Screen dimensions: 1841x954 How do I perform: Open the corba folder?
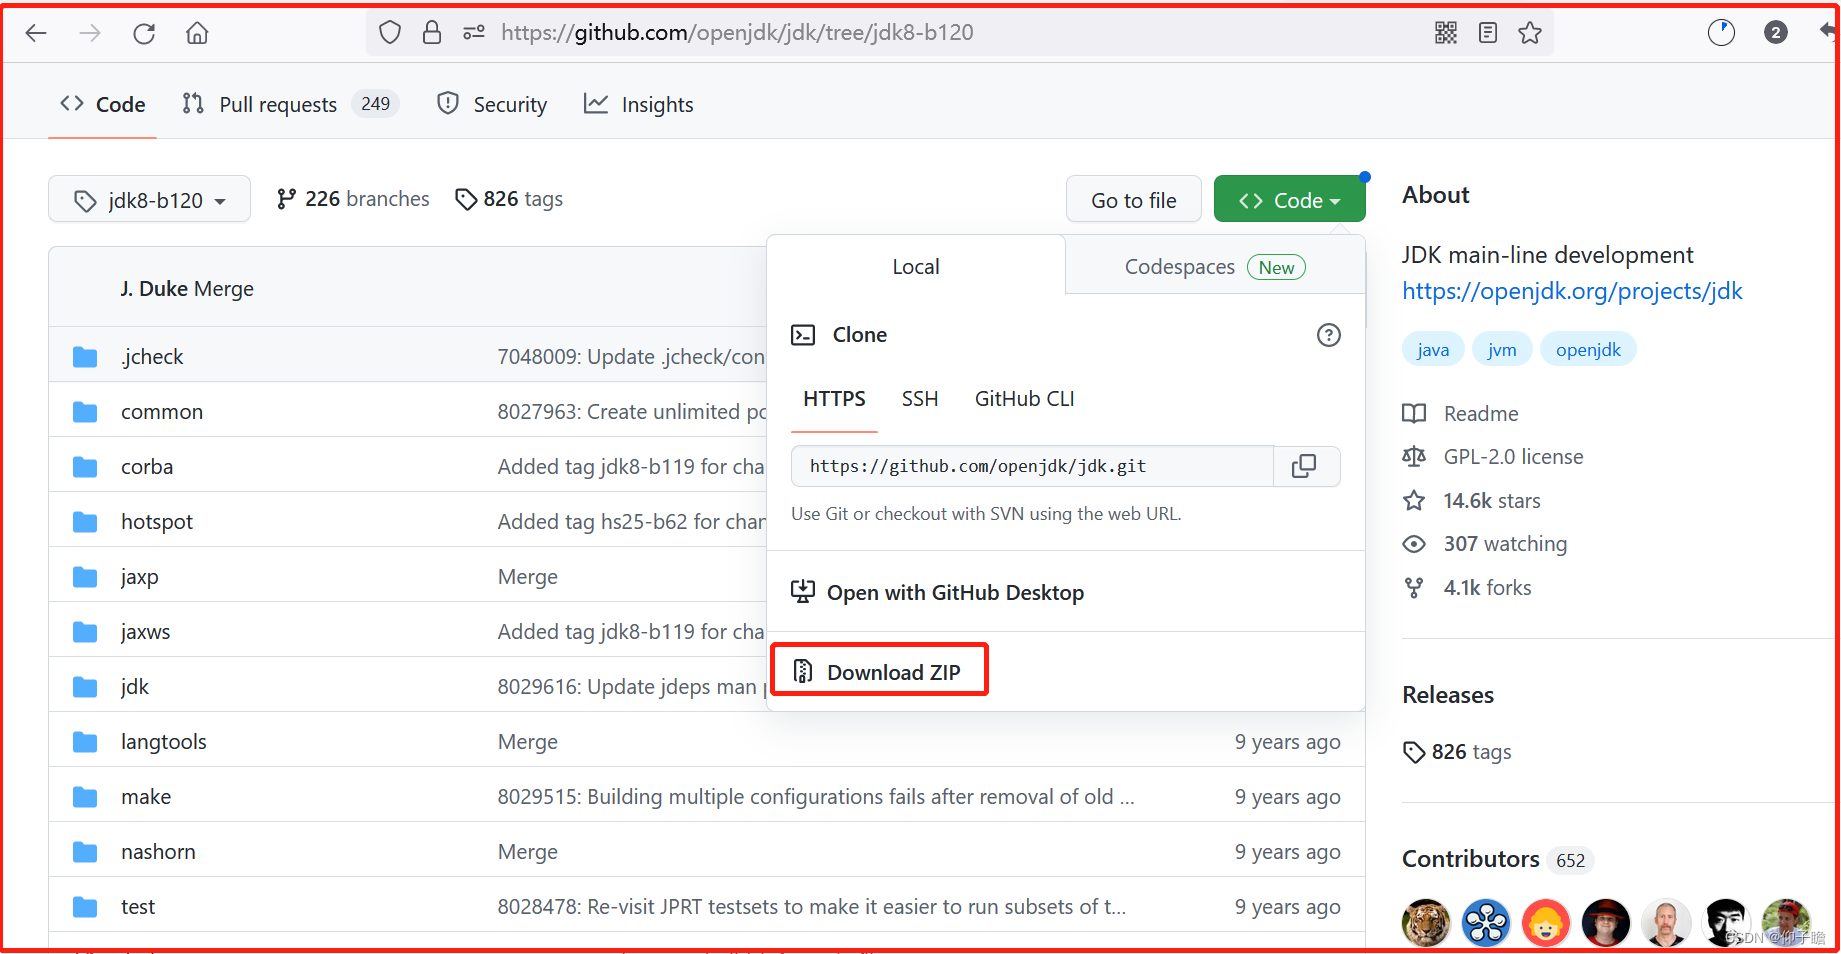[x=147, y=467]
